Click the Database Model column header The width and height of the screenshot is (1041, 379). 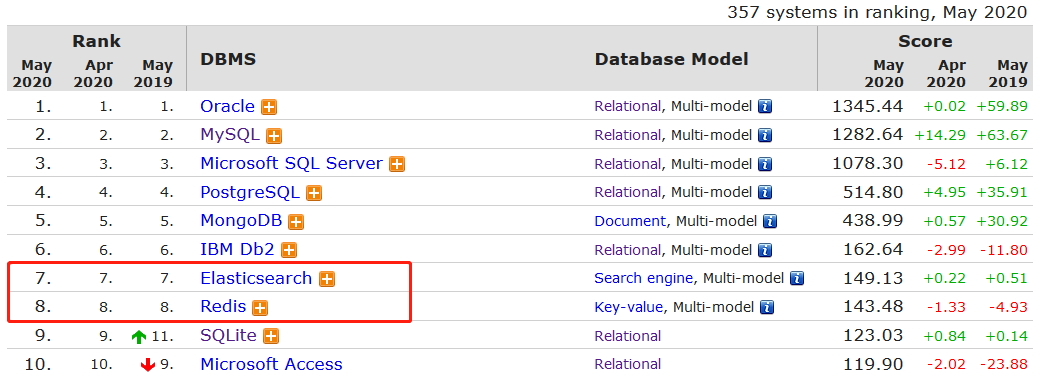(x=672, y=59)
